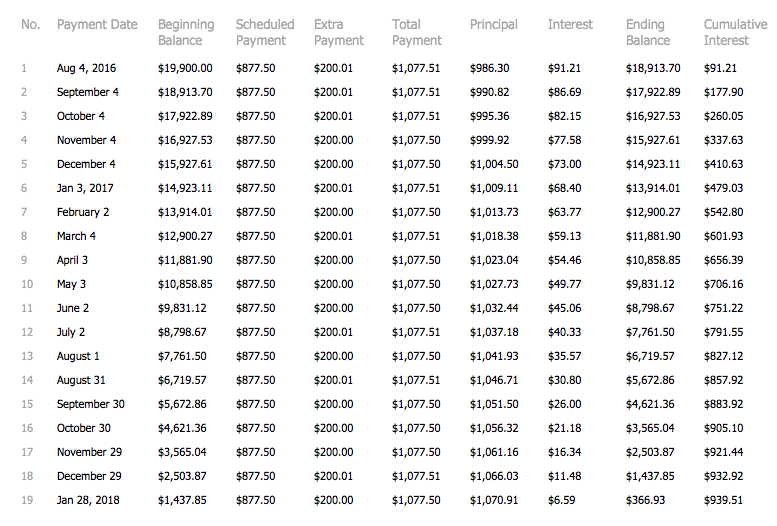
Task: Select the $1,070.91 principal amount
Action: [494, 500]
